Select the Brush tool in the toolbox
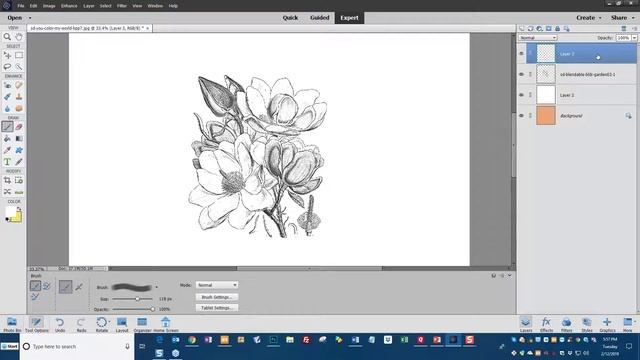This screenshot has height=360, width=640. click(7, 127)
